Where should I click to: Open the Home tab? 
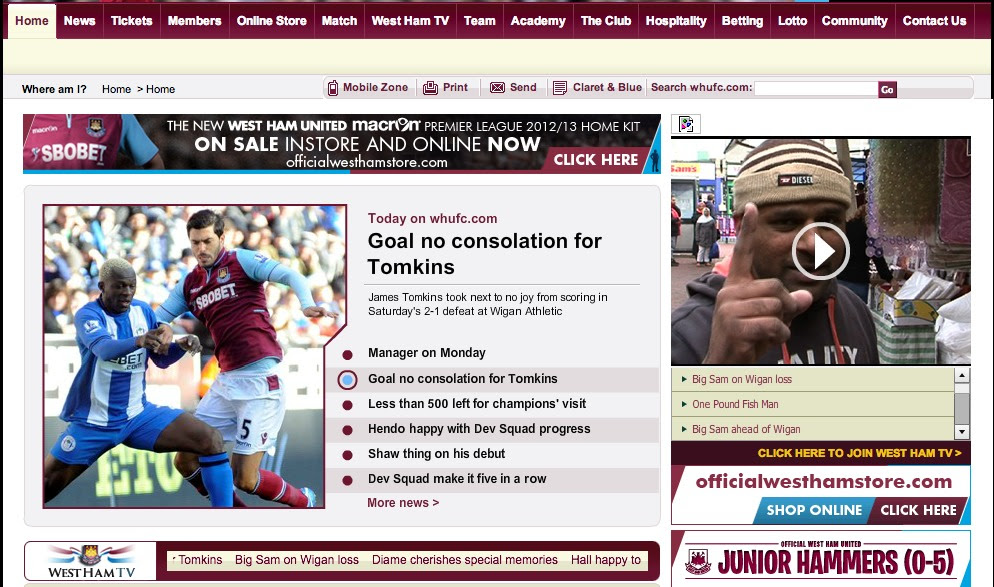(32, 21)
